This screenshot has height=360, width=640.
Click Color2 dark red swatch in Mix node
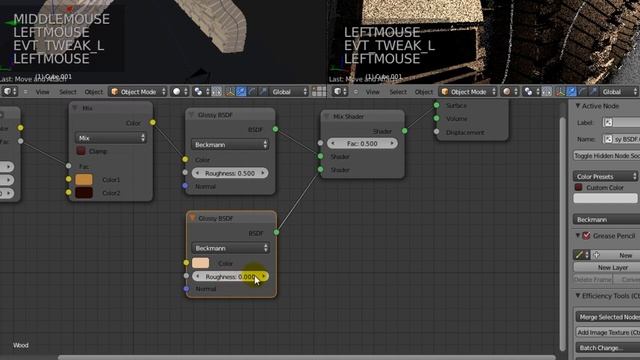coord(84,193)
